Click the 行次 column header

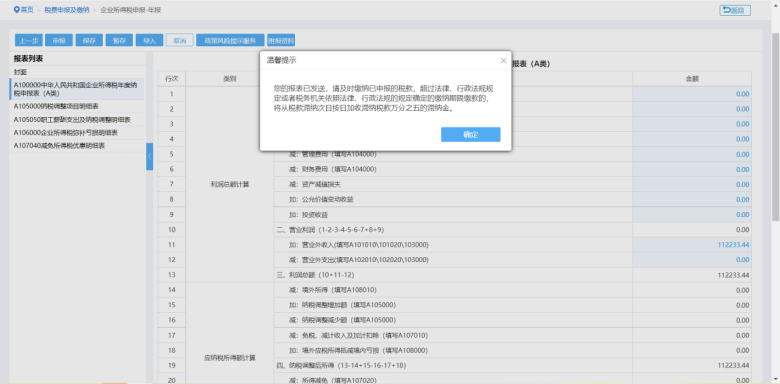[172, 79]
